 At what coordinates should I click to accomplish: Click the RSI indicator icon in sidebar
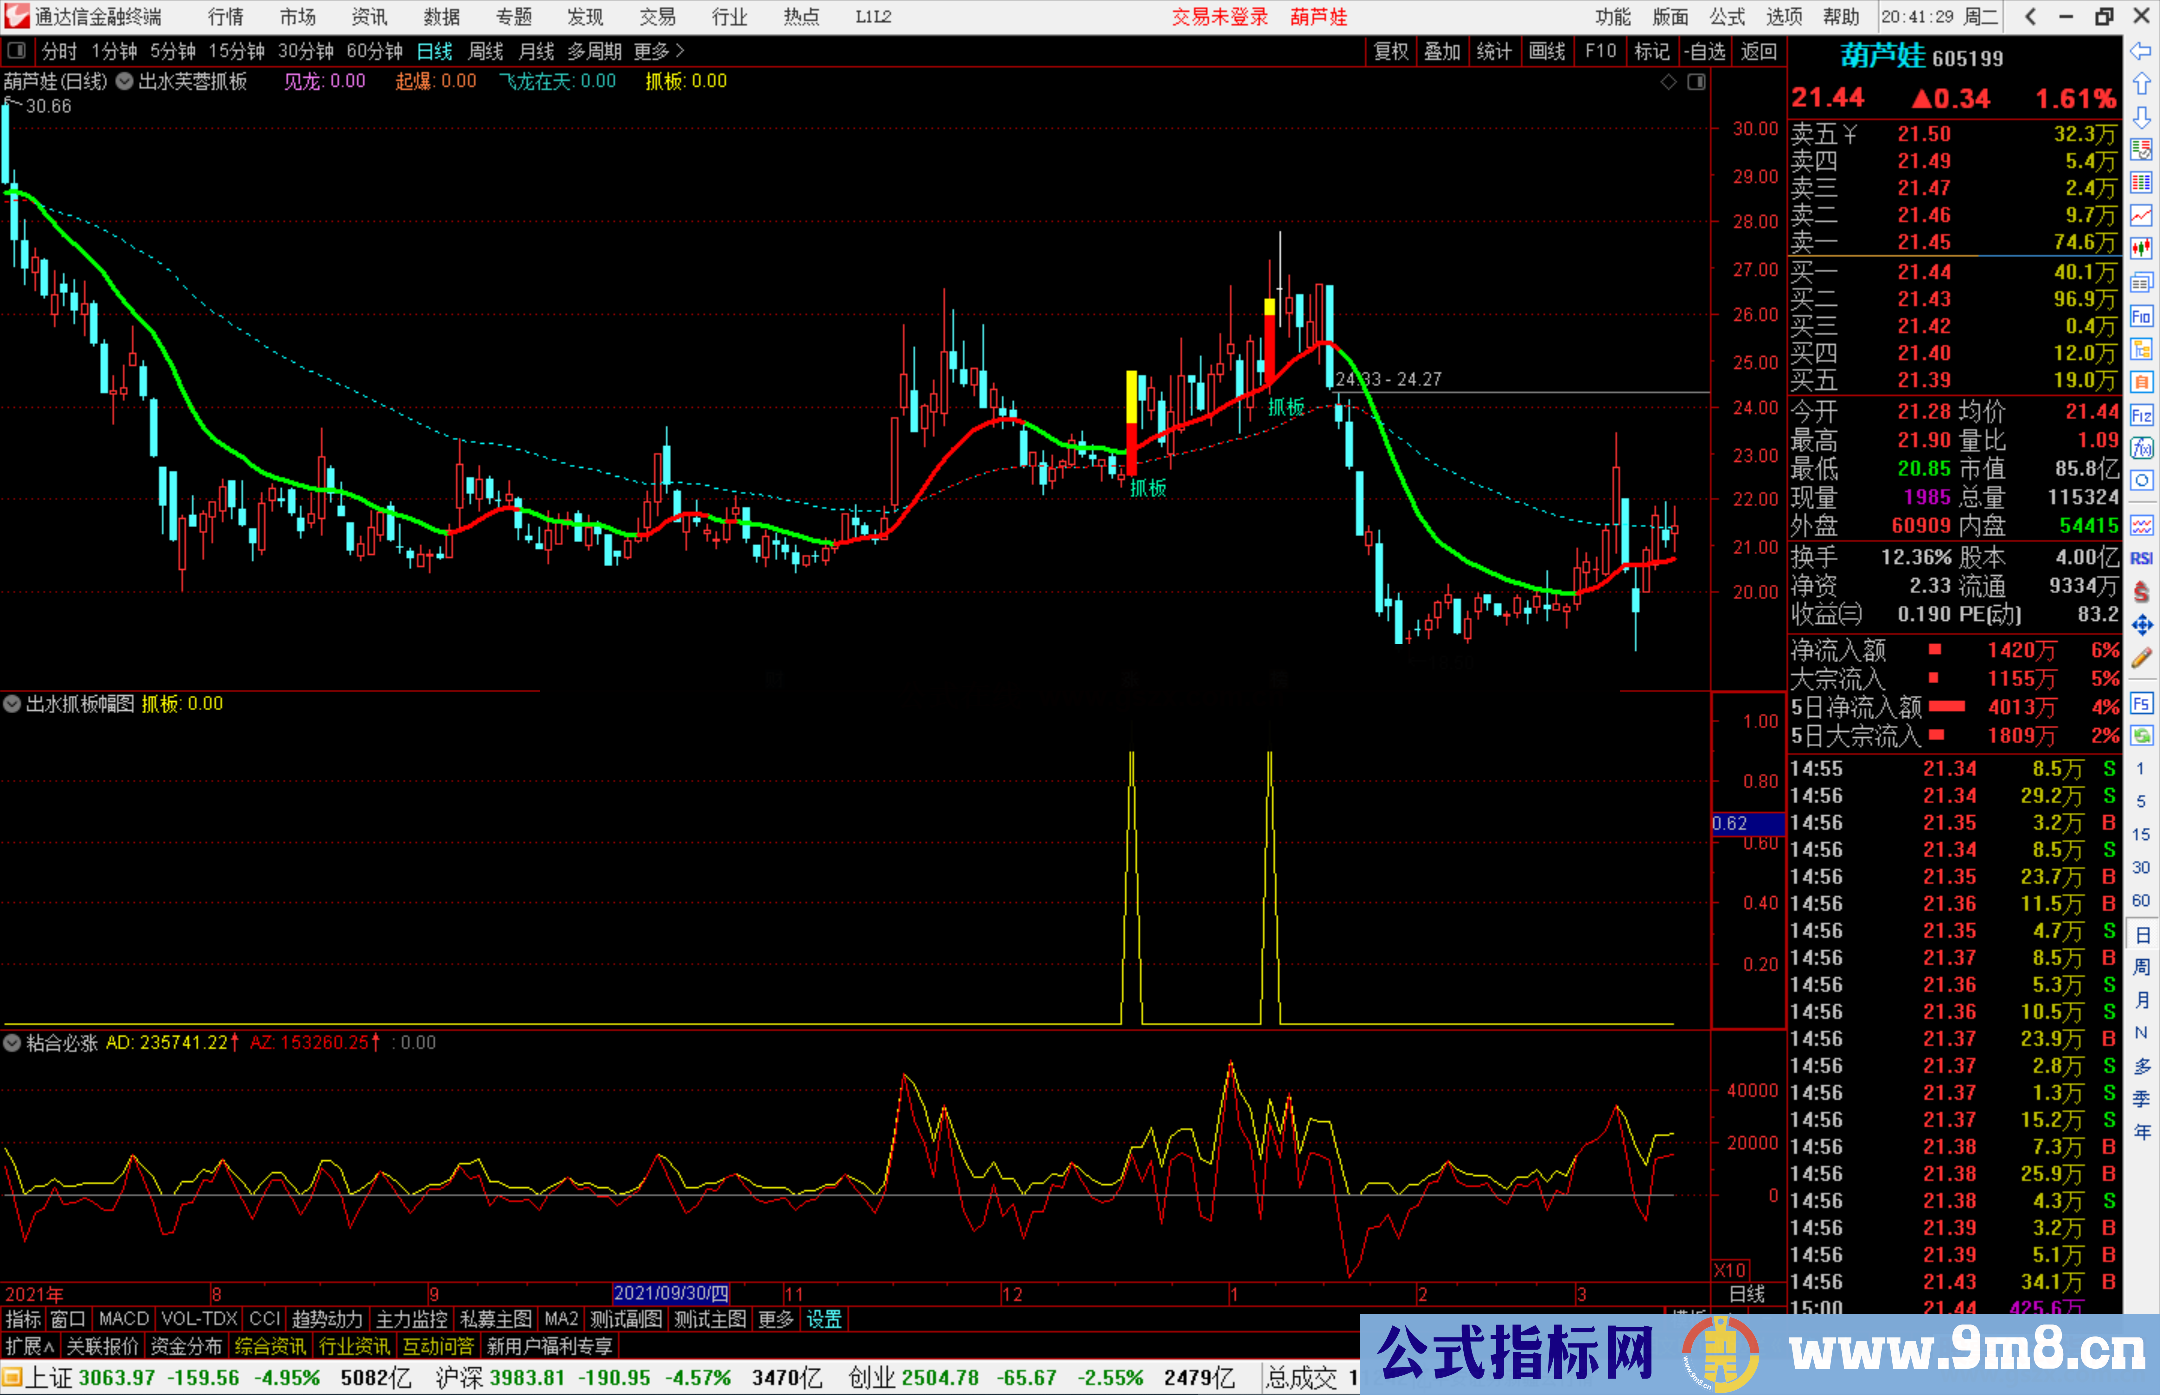[2141, 558]
